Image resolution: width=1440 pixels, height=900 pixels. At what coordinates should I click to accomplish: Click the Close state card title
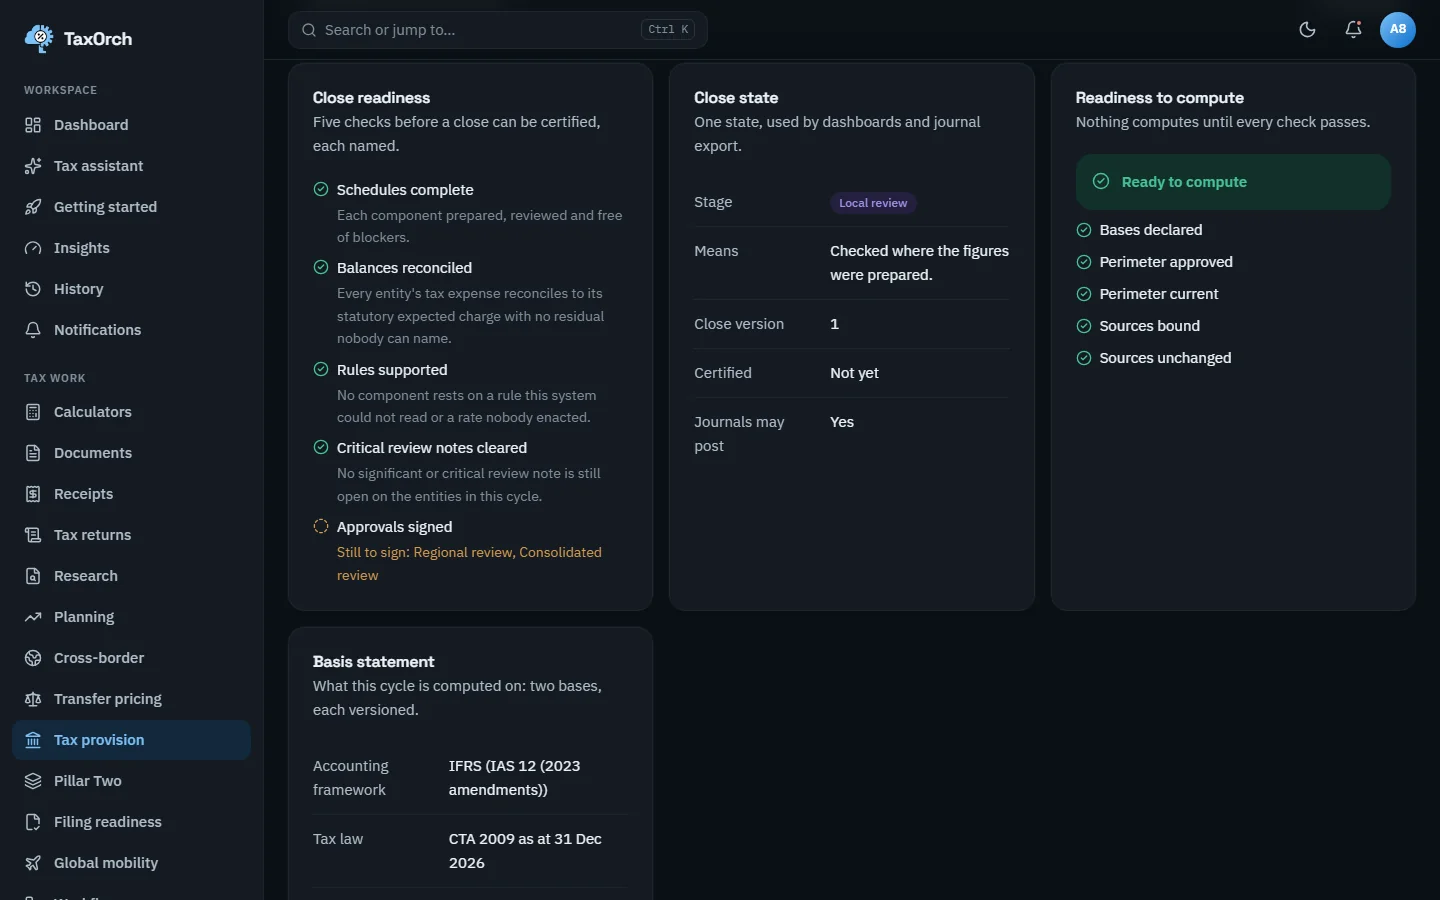pyautogui.click(x=736, y=98)
